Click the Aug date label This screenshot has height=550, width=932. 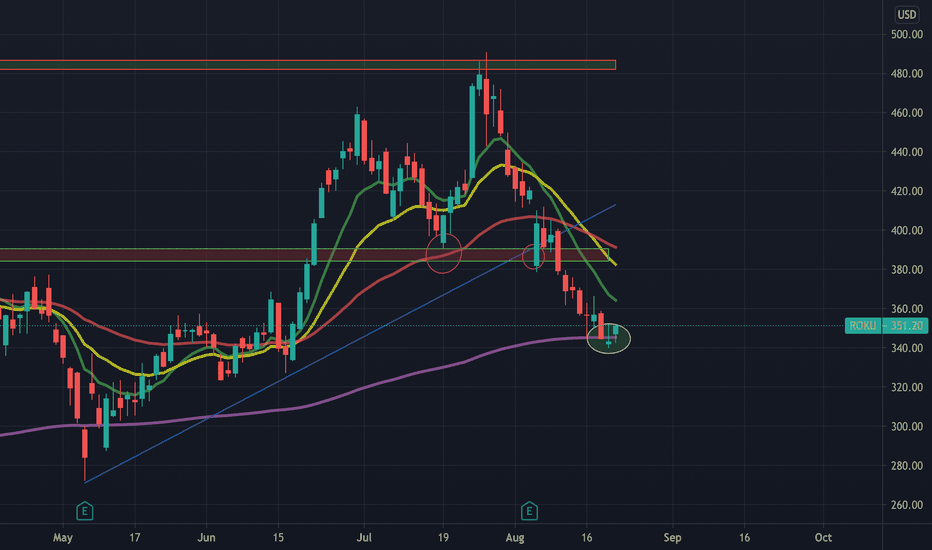pyautogui.click(x=515, y=538)
